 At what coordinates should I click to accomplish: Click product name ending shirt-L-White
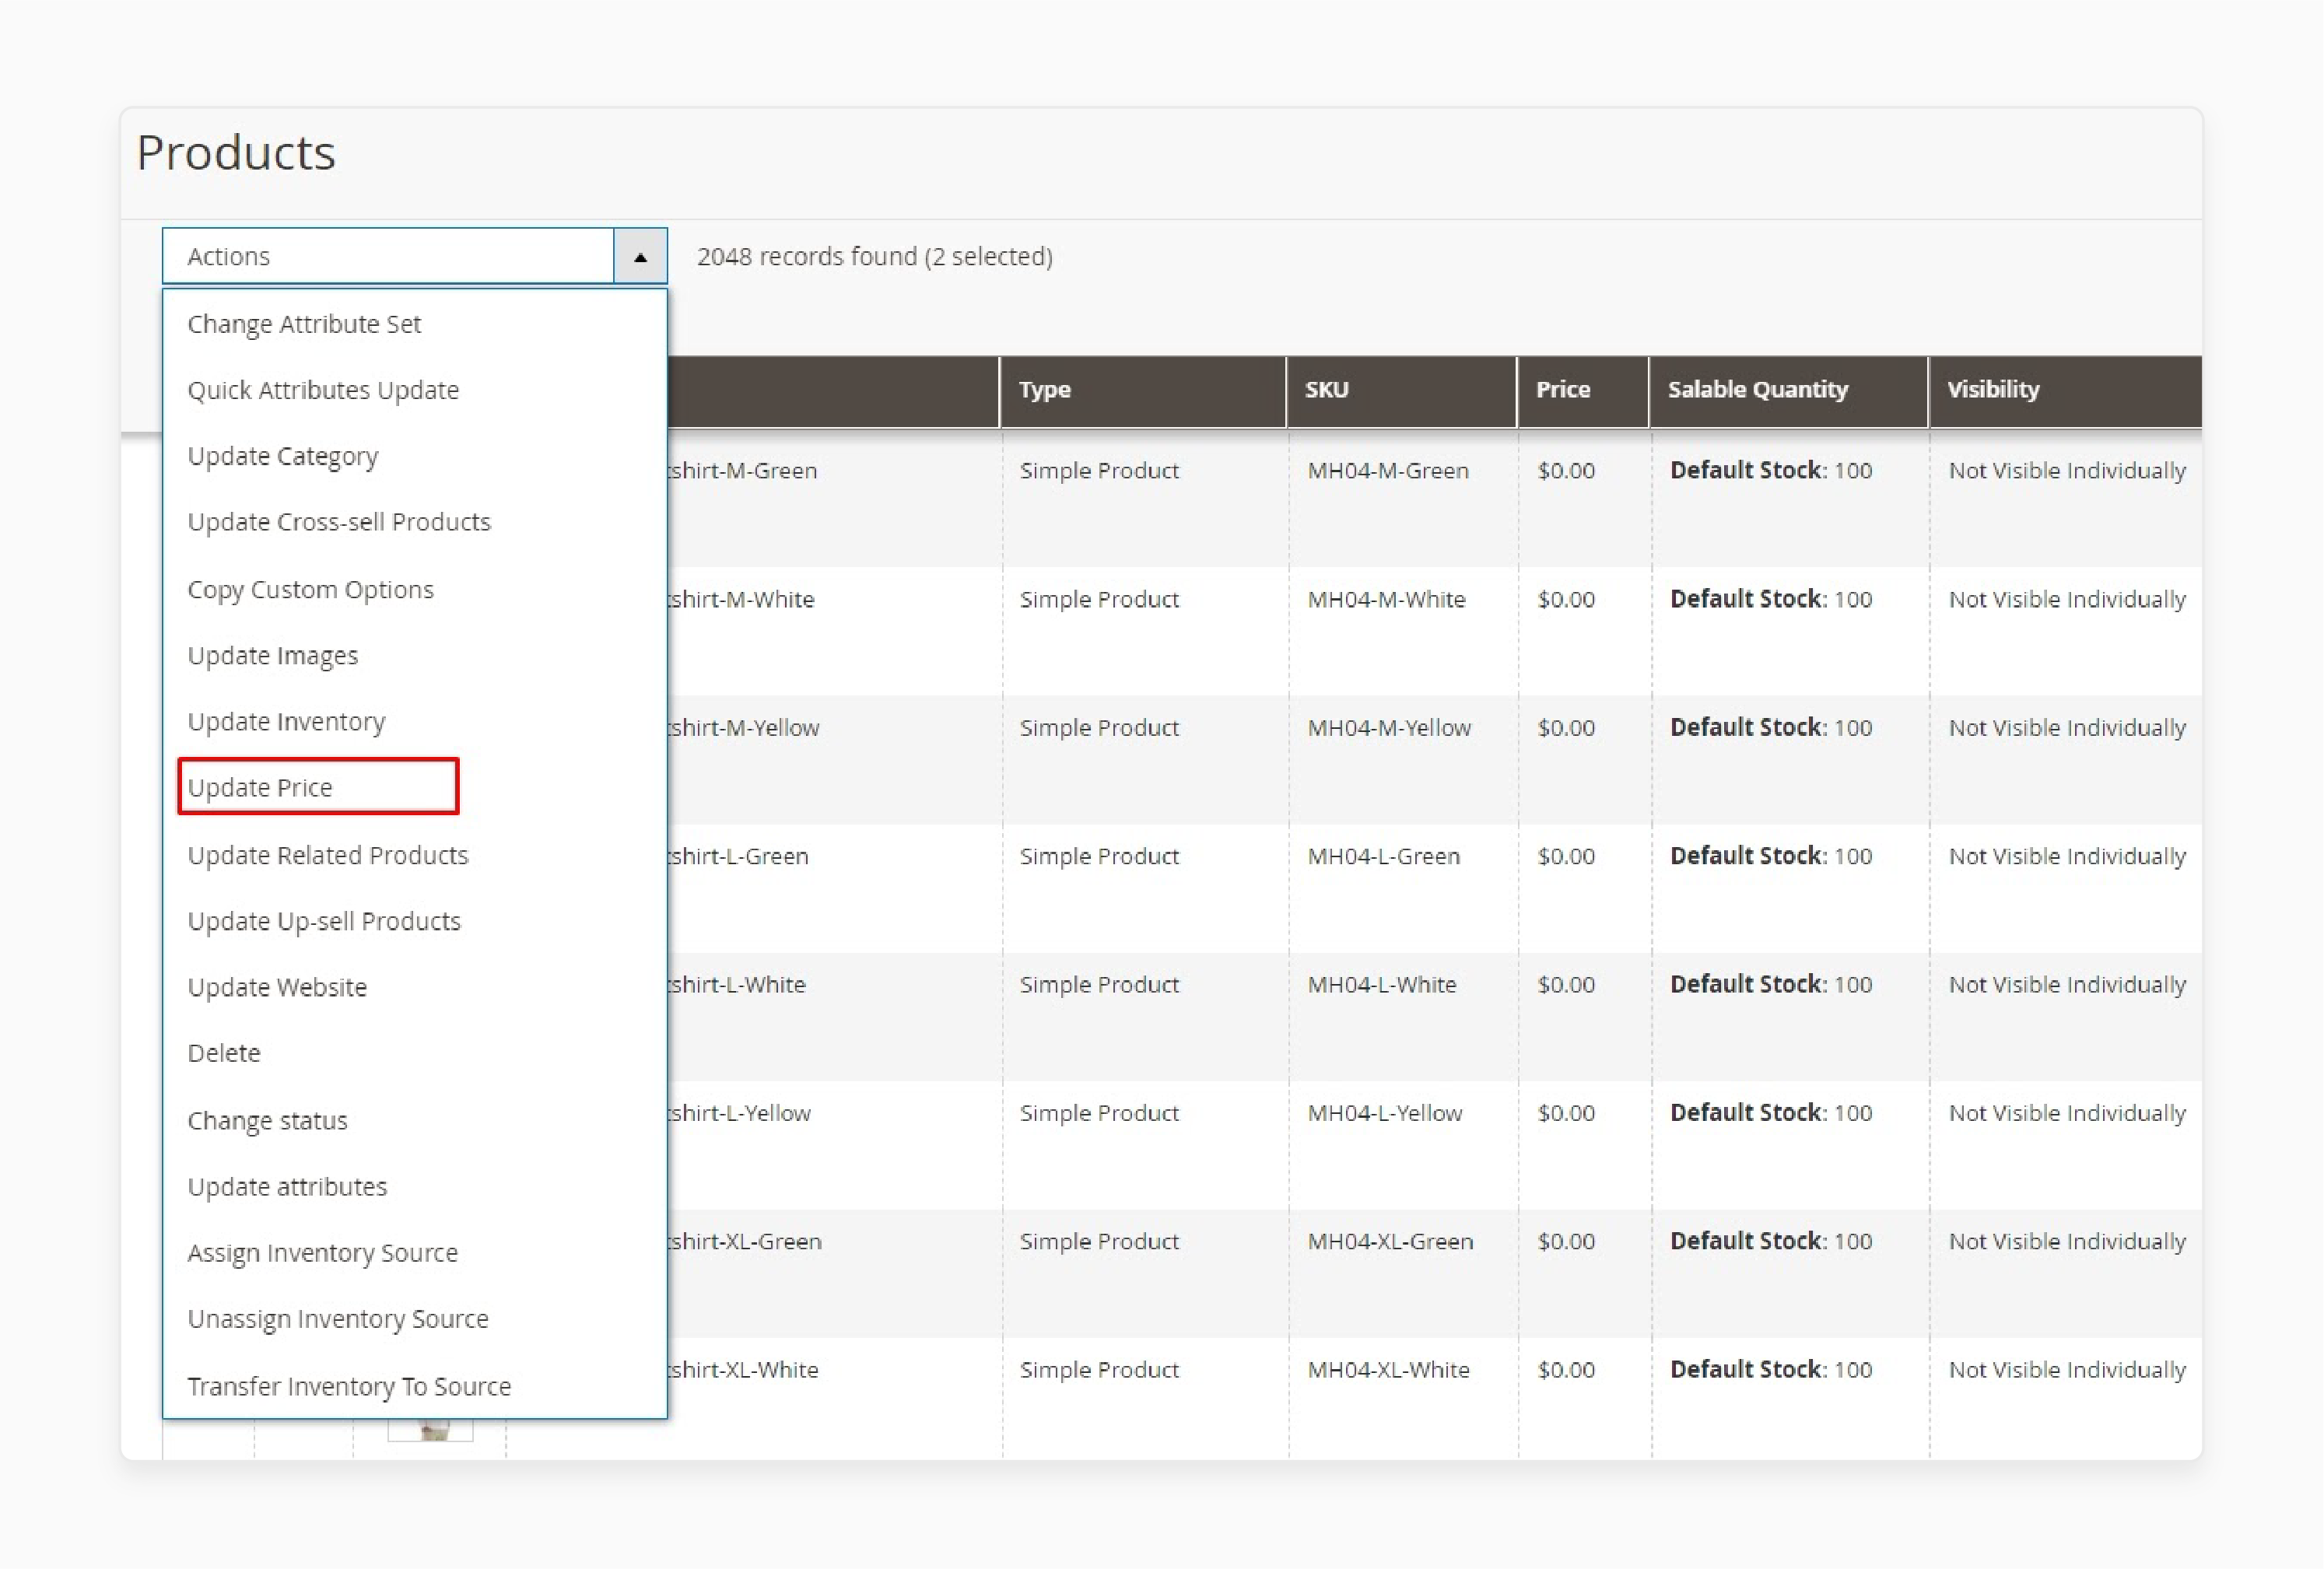(x=737, y=984)
